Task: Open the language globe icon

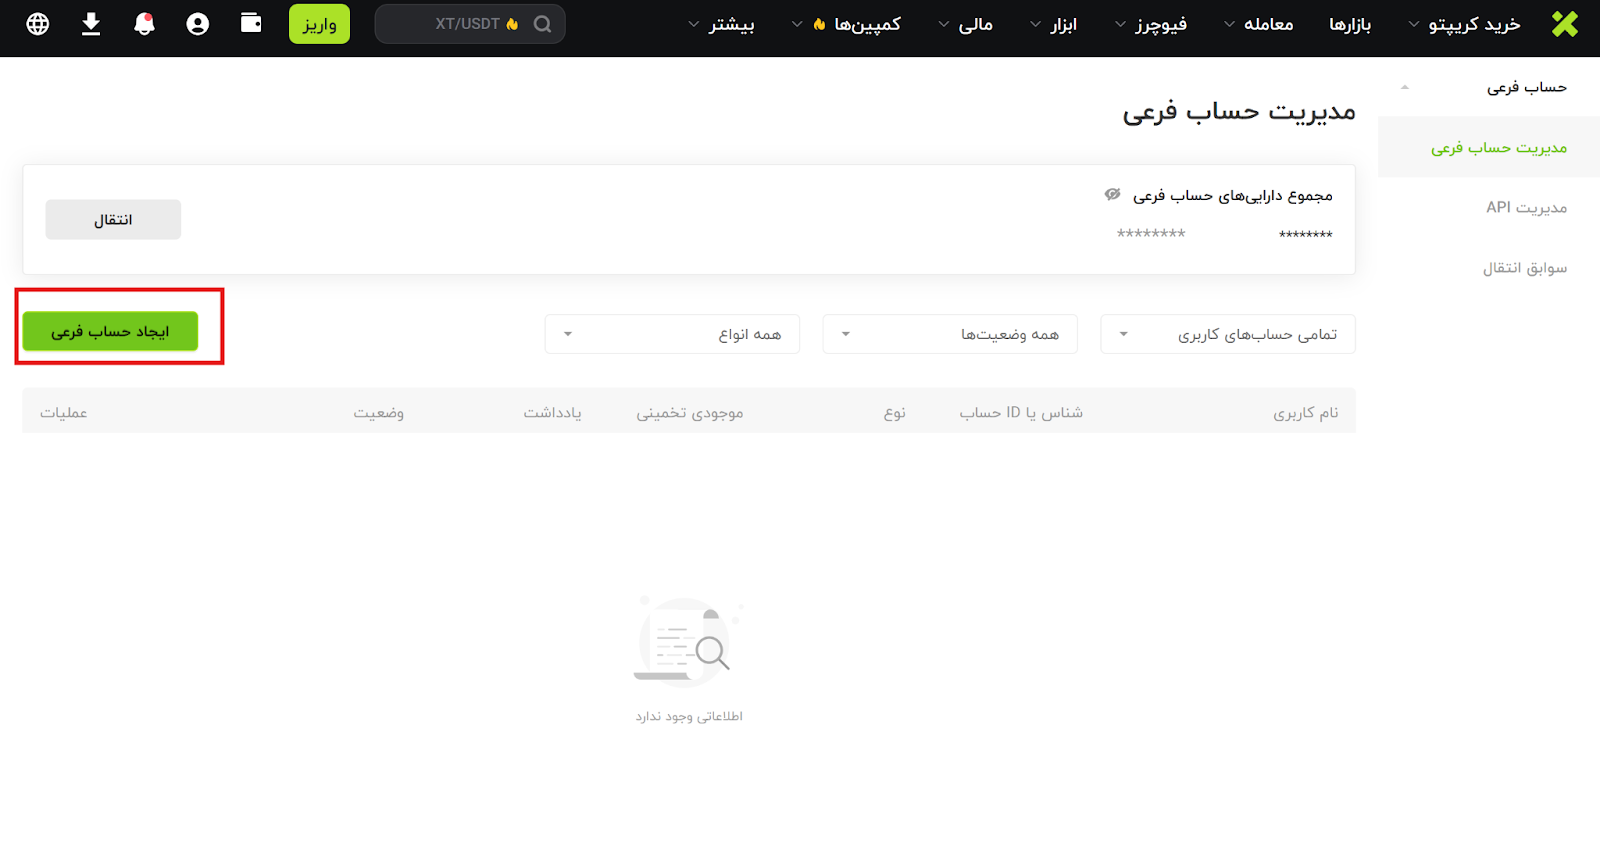Action: [x=38, y=24]
